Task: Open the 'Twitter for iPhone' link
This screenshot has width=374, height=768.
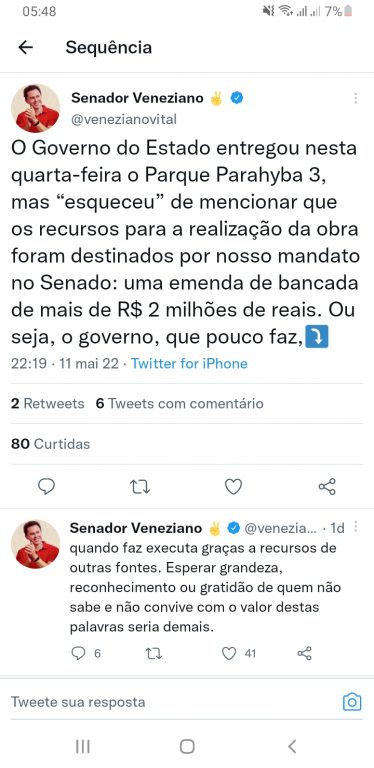Action: click(189, 363)
